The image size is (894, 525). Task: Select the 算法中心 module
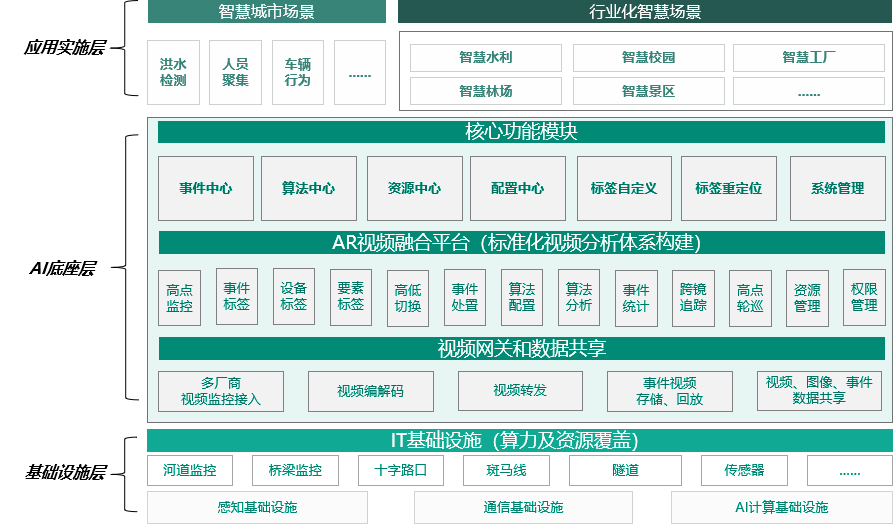pos(308,189)
